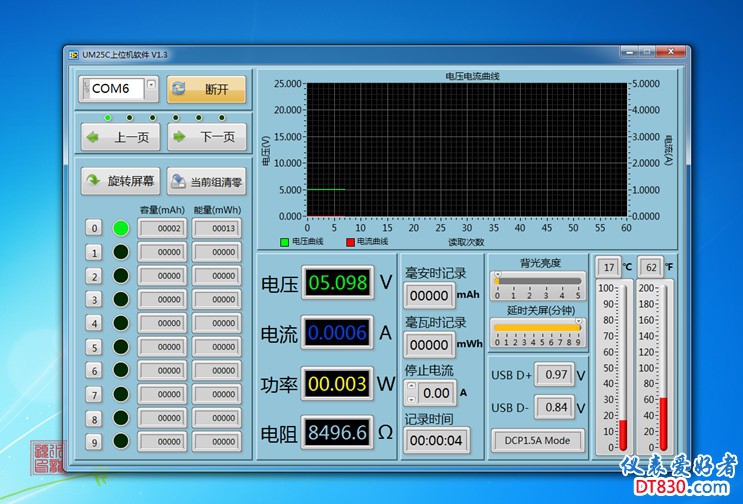Select data group 9 button
This screenshot has height=504, width=743.
94,441
